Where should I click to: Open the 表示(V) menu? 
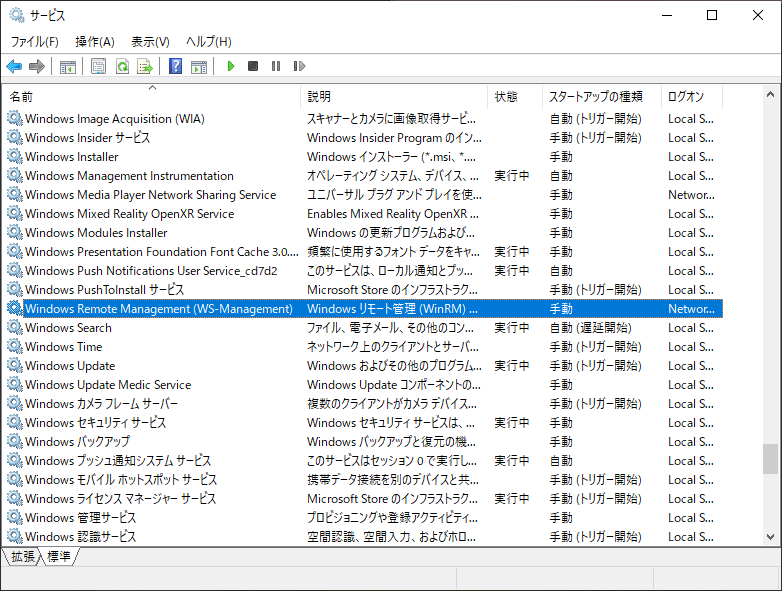150,41
